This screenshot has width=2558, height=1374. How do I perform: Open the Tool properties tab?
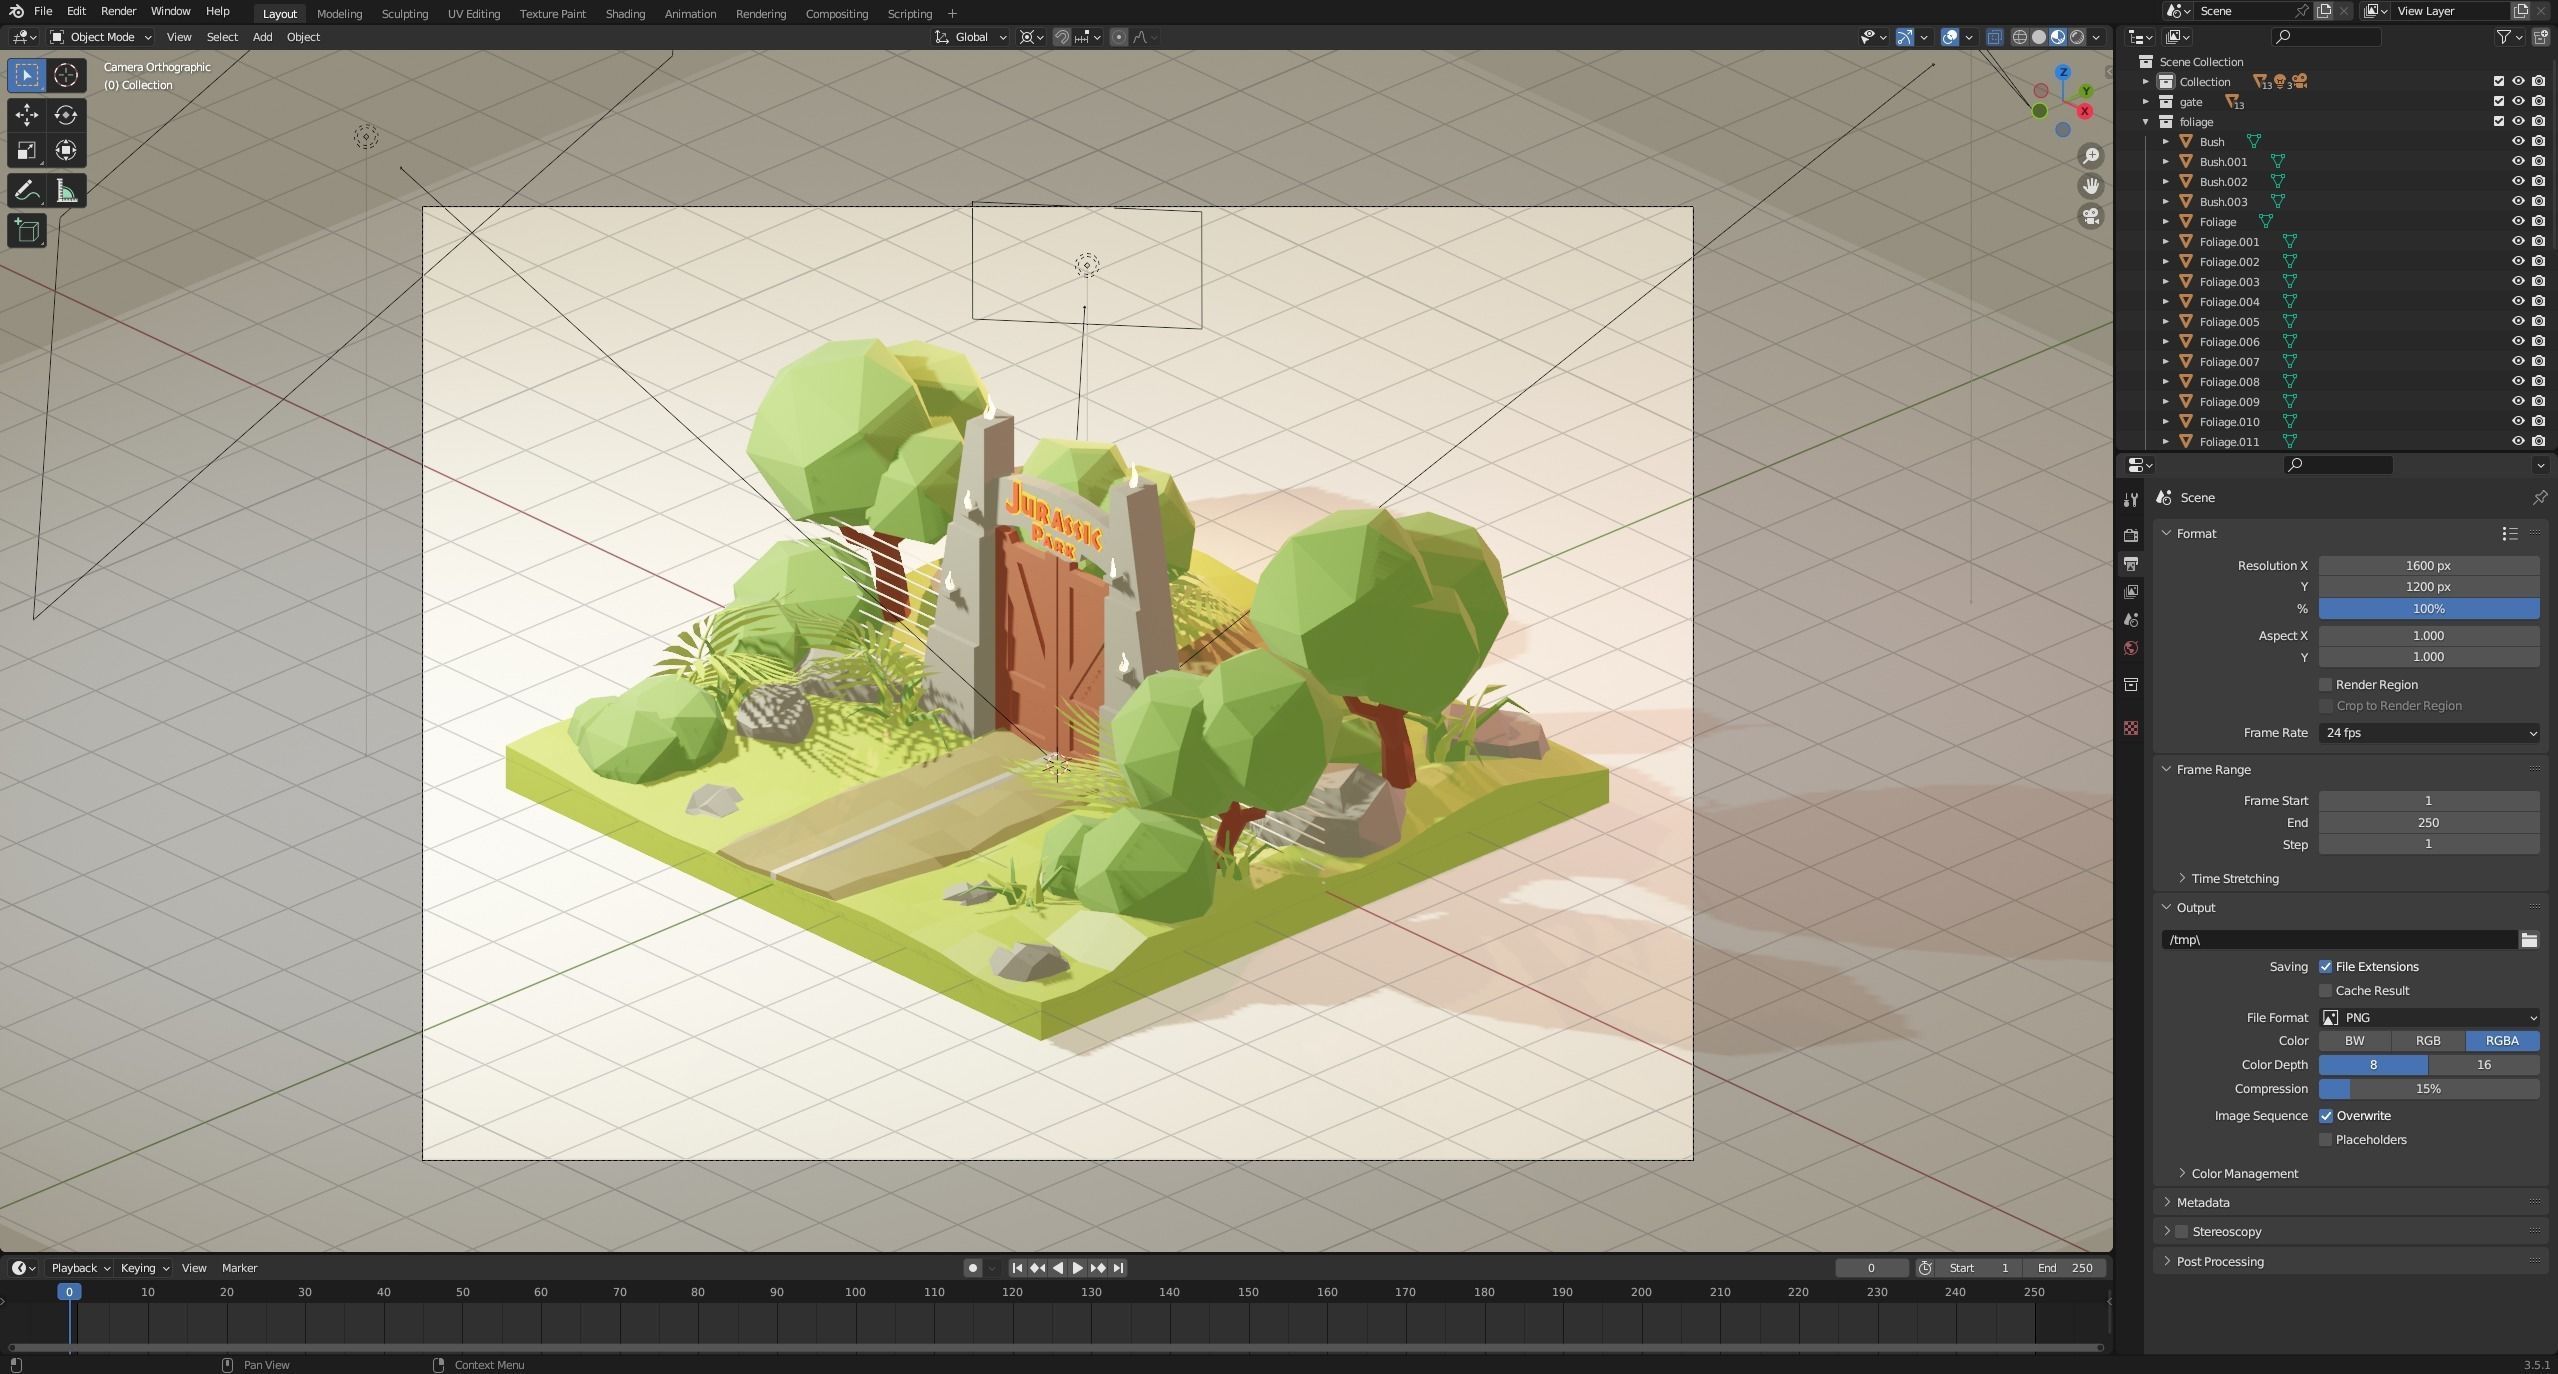point(2131,500)
